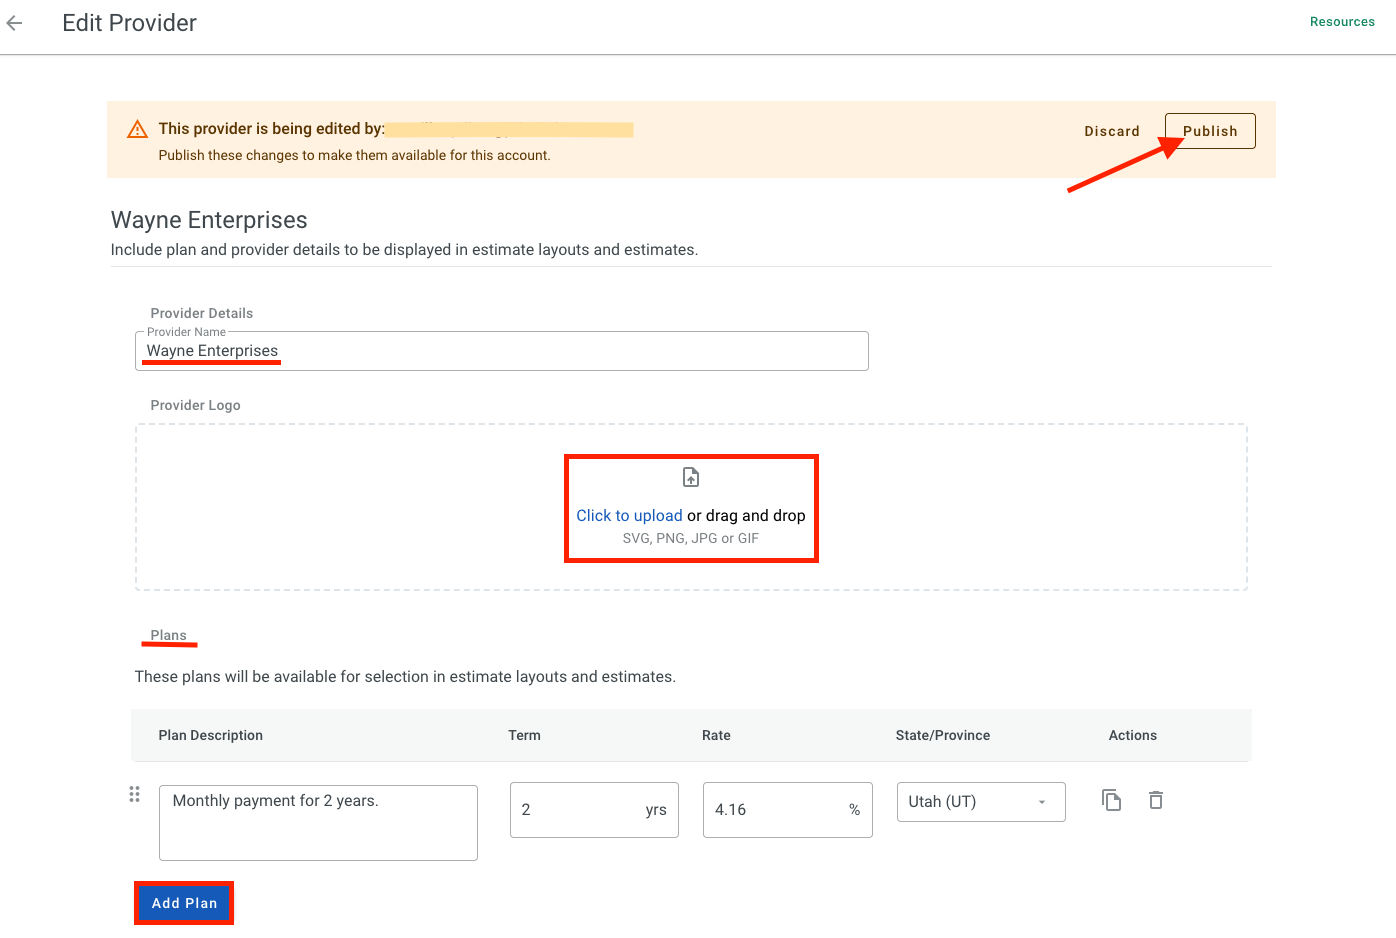Grab the drag handle of the plan row

coord(134,794)
